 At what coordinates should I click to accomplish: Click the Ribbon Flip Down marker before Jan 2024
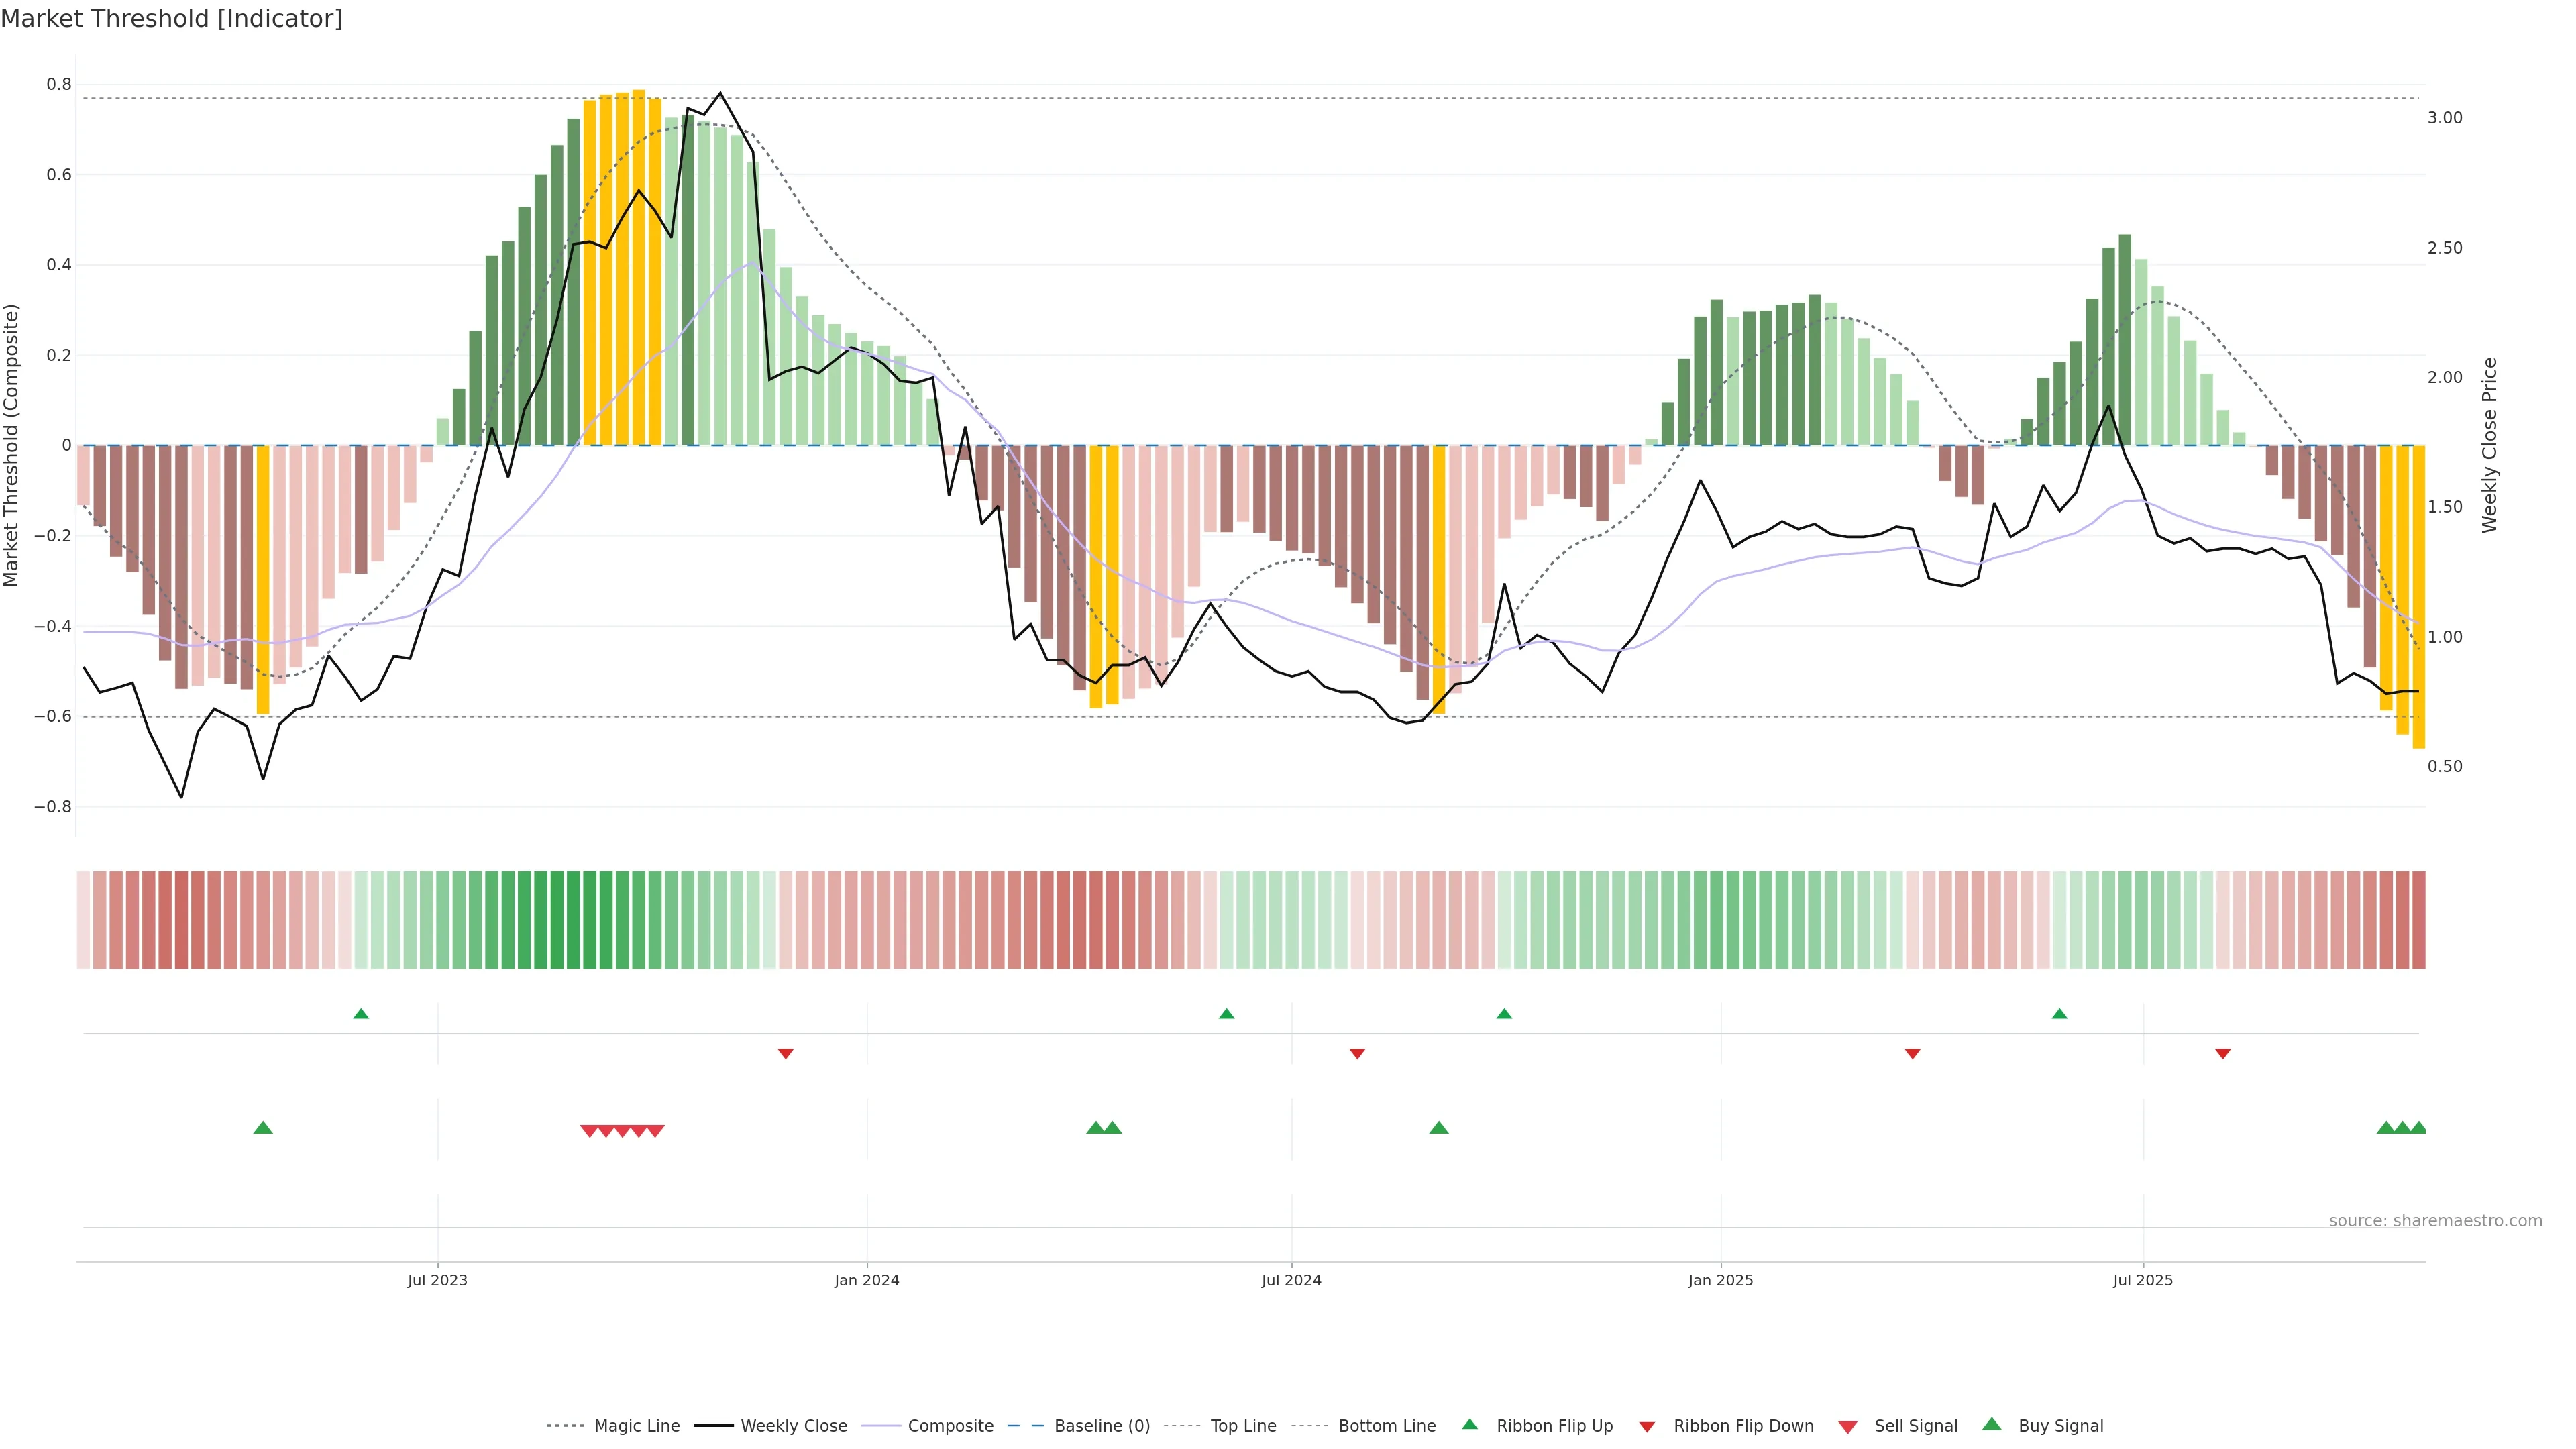tap(785, 1053)
